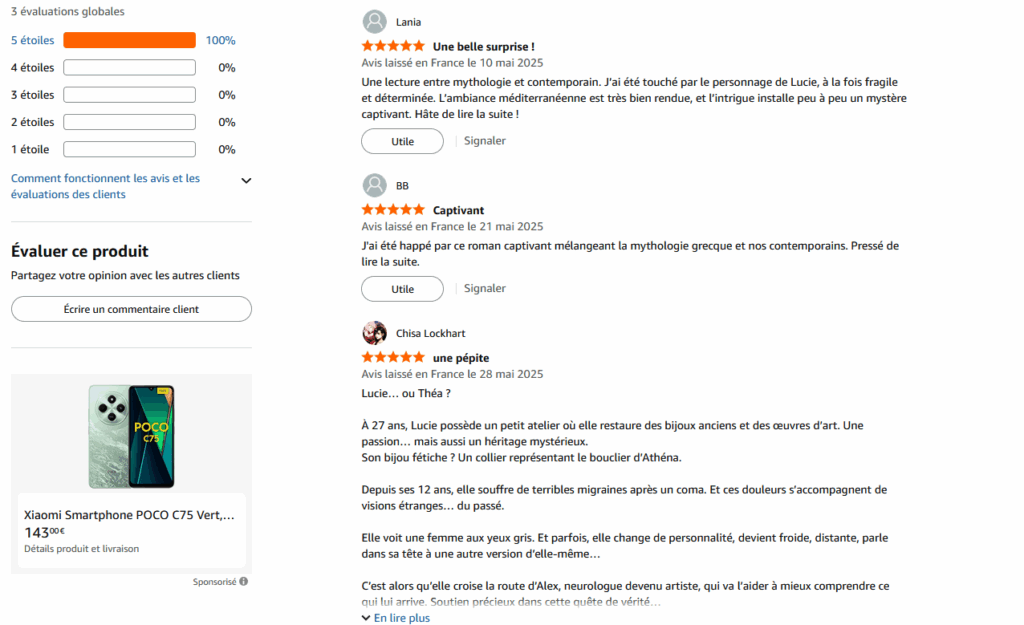Click the star rating on Captivant review
The width and height of the screenshot is (1024, 625).
393,211
